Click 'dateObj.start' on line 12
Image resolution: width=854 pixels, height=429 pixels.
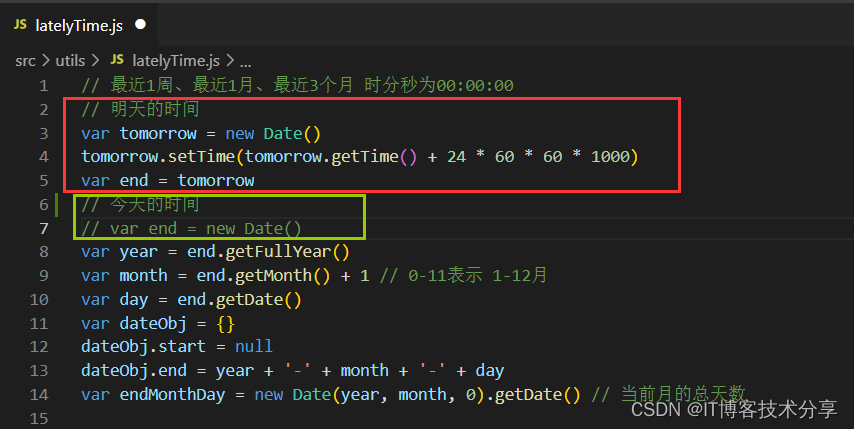143,347
